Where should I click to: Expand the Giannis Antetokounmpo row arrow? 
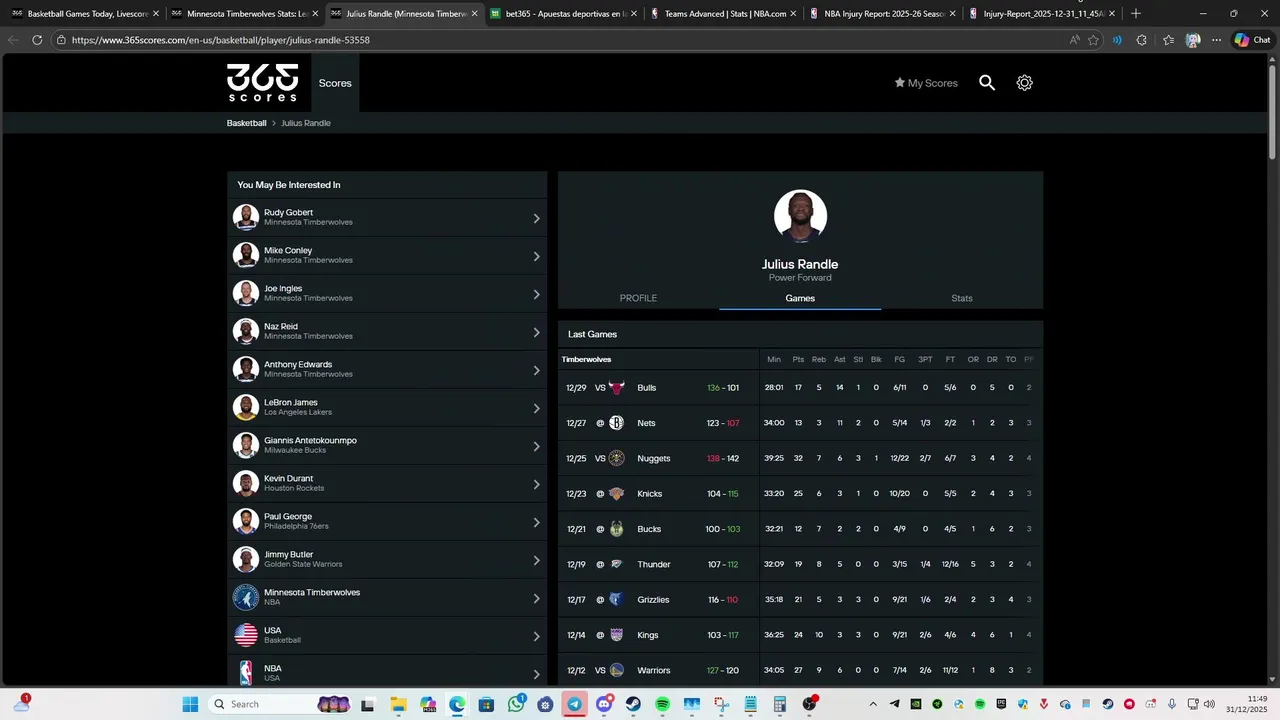pyautogui.click(x=536, y=446)
